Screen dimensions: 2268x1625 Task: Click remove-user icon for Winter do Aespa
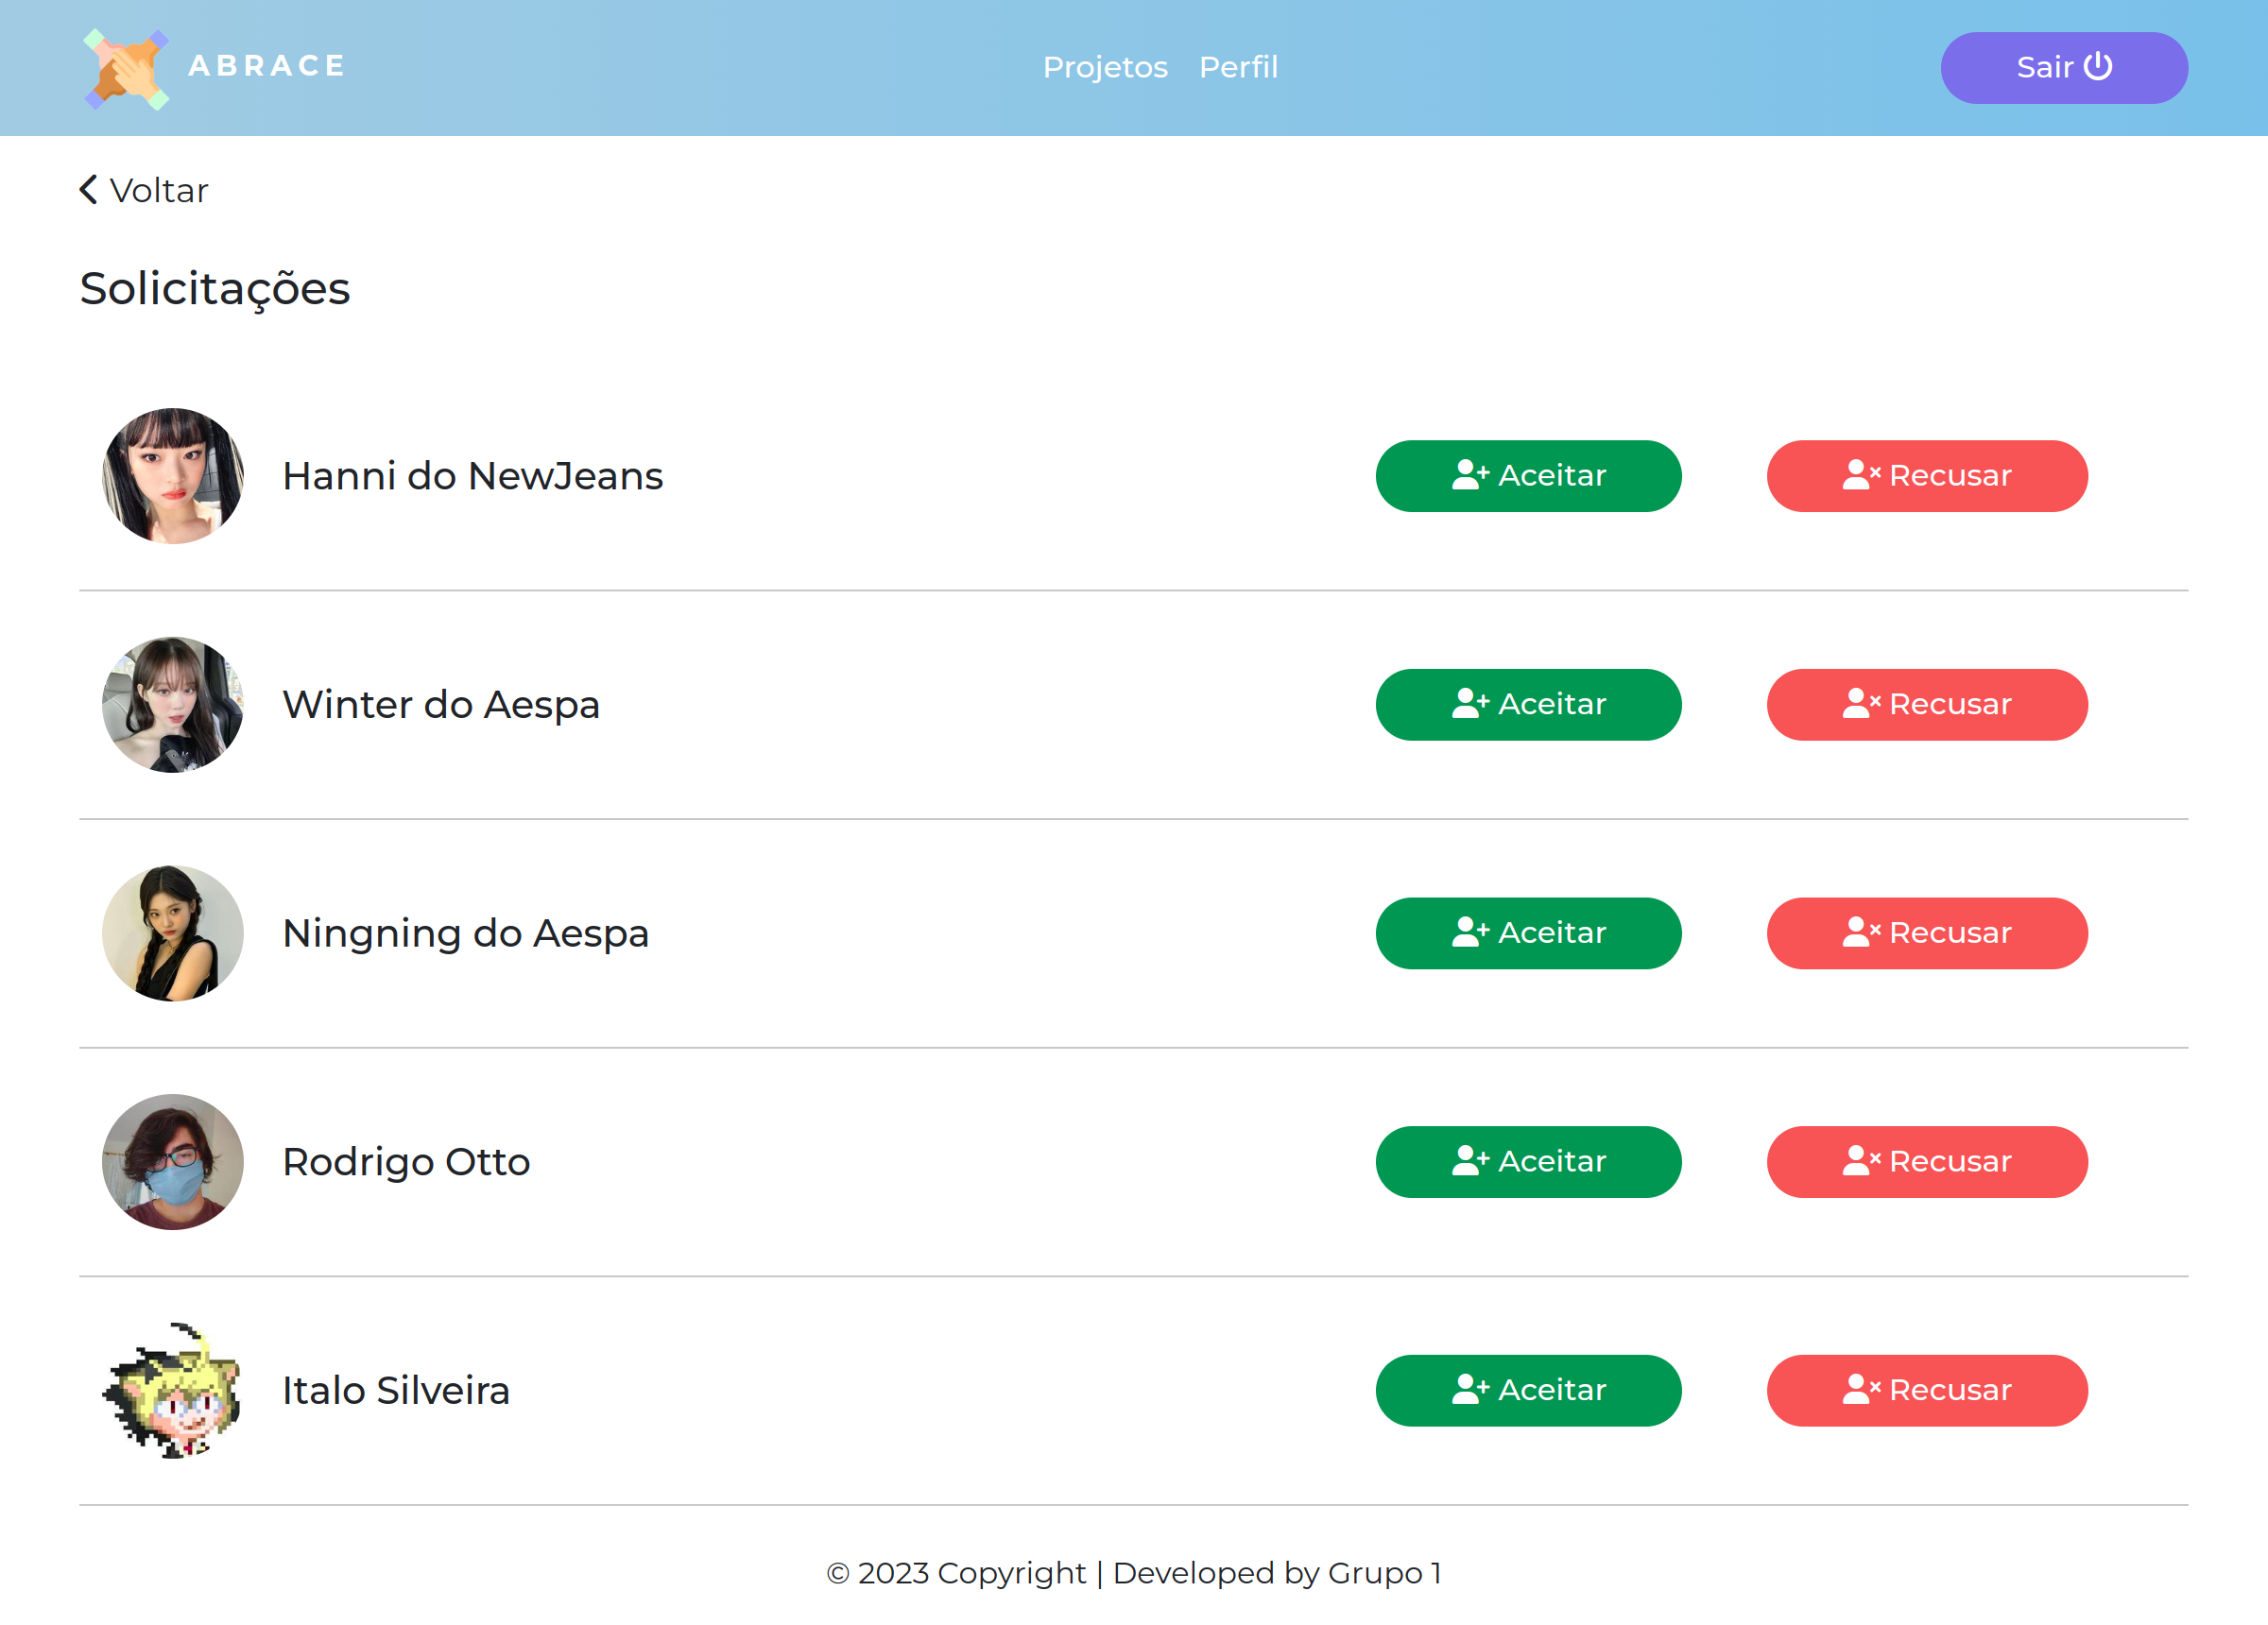pyautogui.click(x=1860, y=704)
